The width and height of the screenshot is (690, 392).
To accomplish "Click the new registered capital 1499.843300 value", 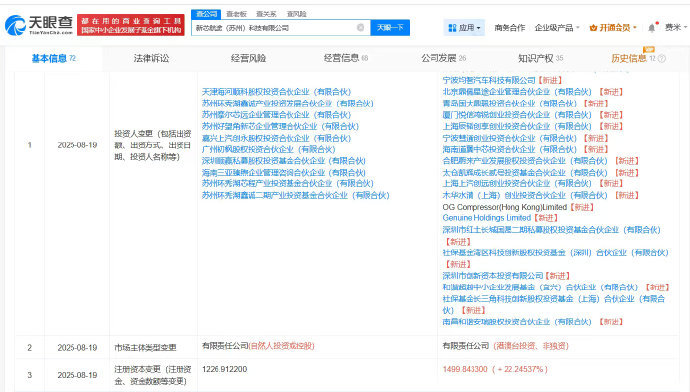I will pos(465,369).
